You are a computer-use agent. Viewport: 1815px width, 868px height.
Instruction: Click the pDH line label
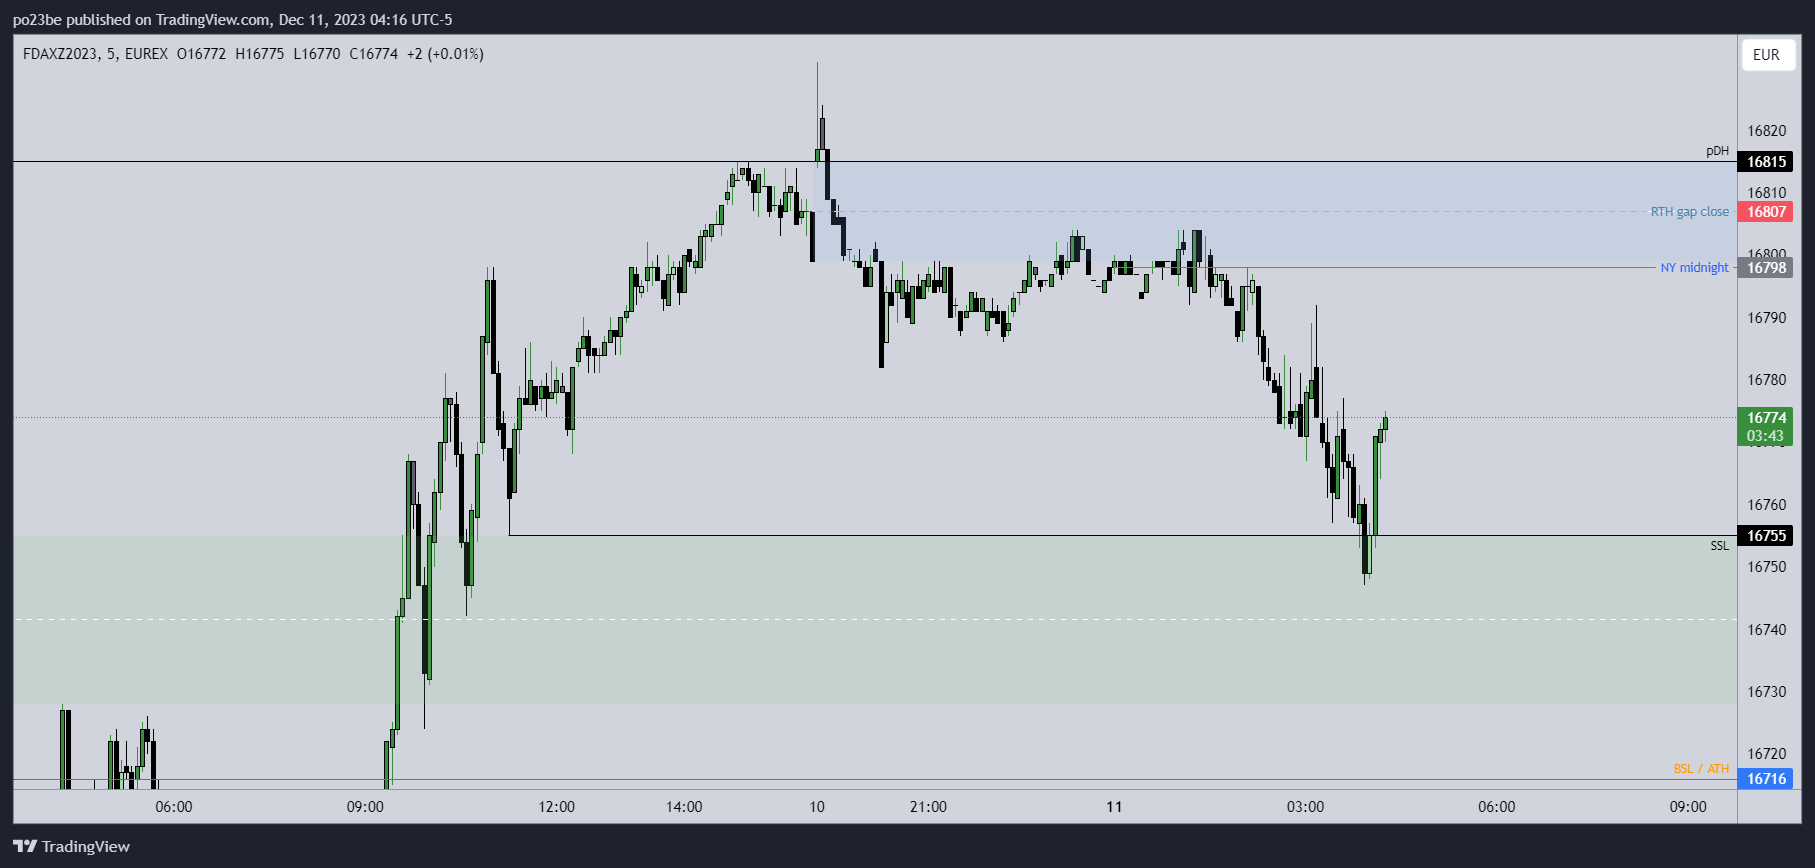tap(1717, 151)
